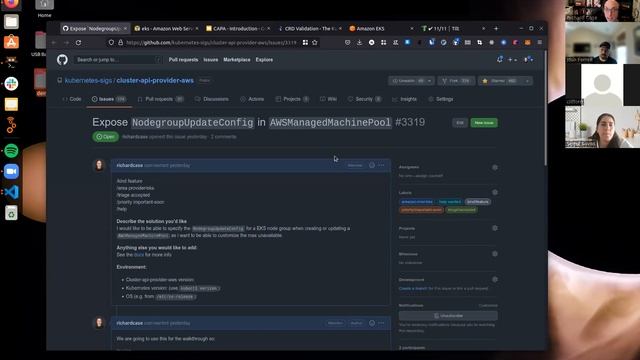Open the Discussions tab
Viewport: 640px width, 360px height.
(x=212, y=99)
